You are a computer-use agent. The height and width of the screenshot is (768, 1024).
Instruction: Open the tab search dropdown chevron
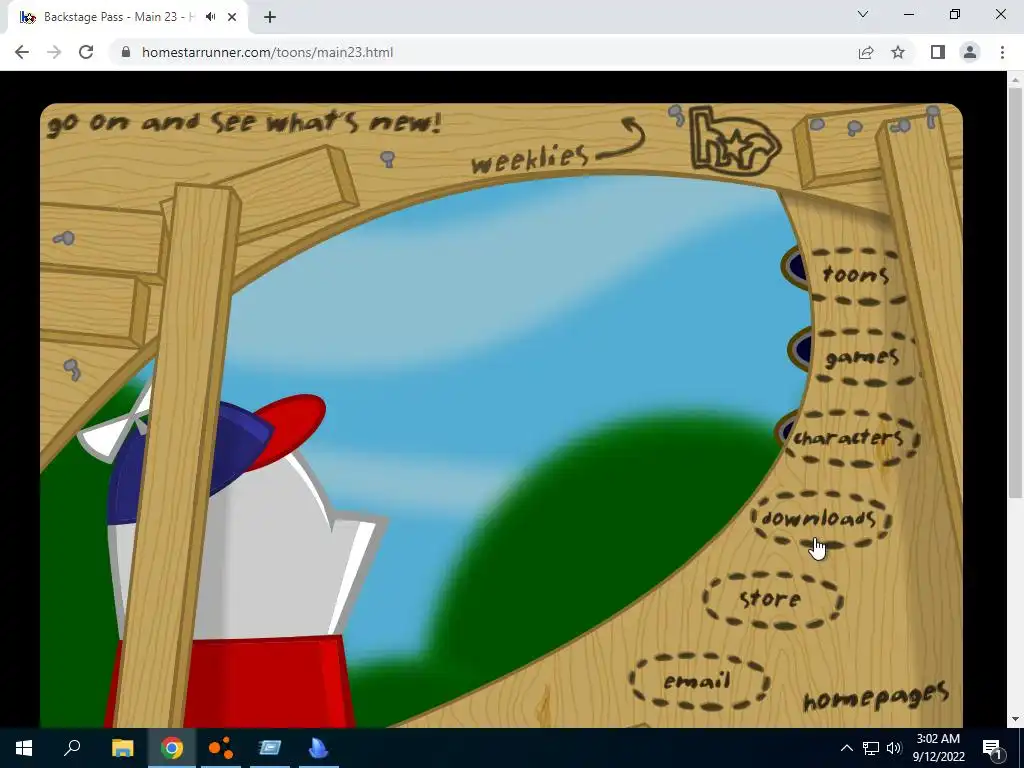coord(863,14)
